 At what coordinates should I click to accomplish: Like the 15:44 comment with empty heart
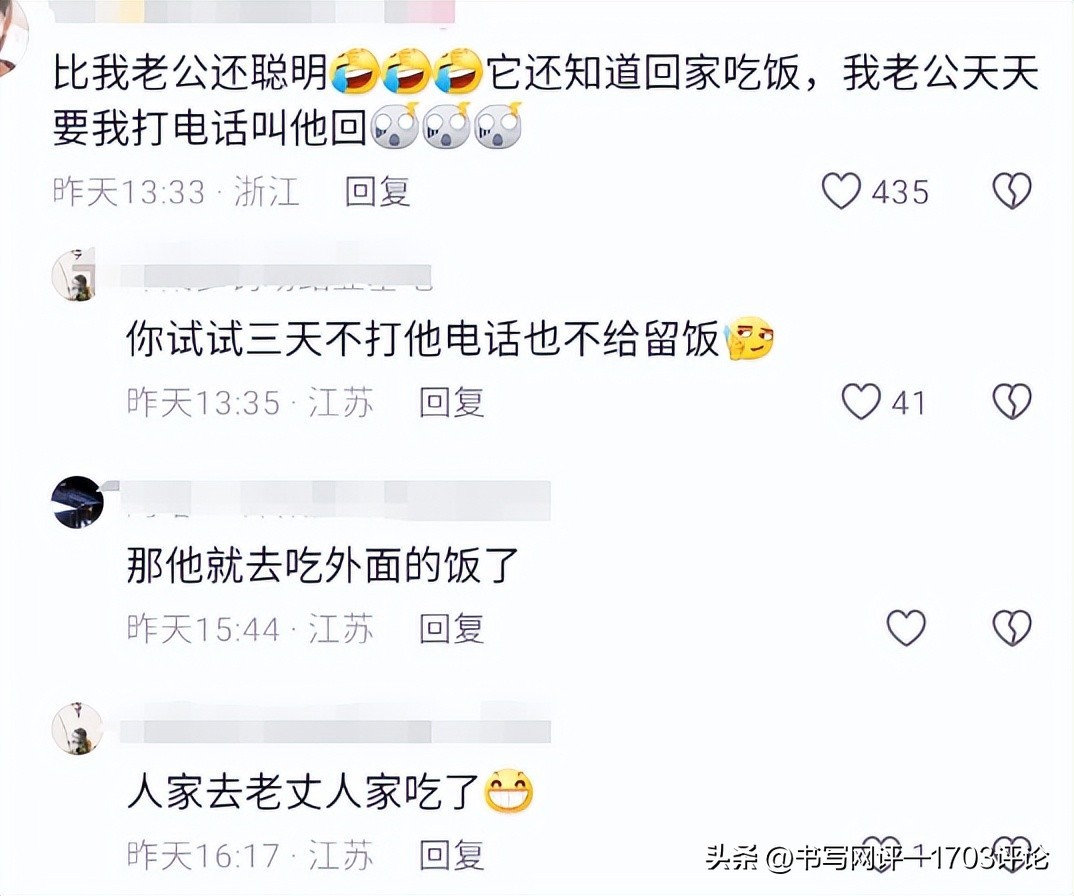click(906, 627)
